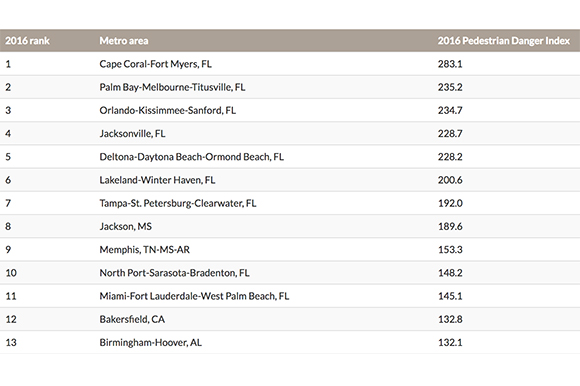This screenshot has width=580, height=386.
Task: Click the index value 283.1
Action: 450,64
